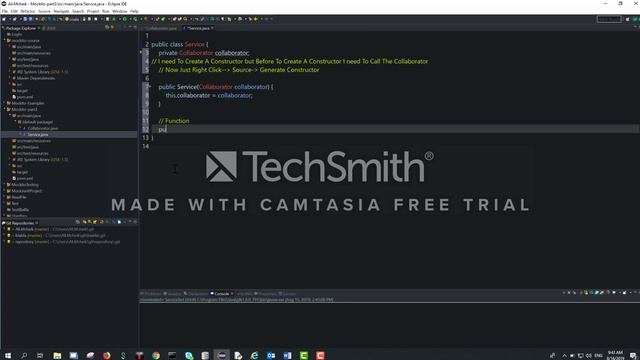This screenshot has height=360, width=640.
Task: Click the 'this.collaborator = collaborator' line
Action: point(209,96)
